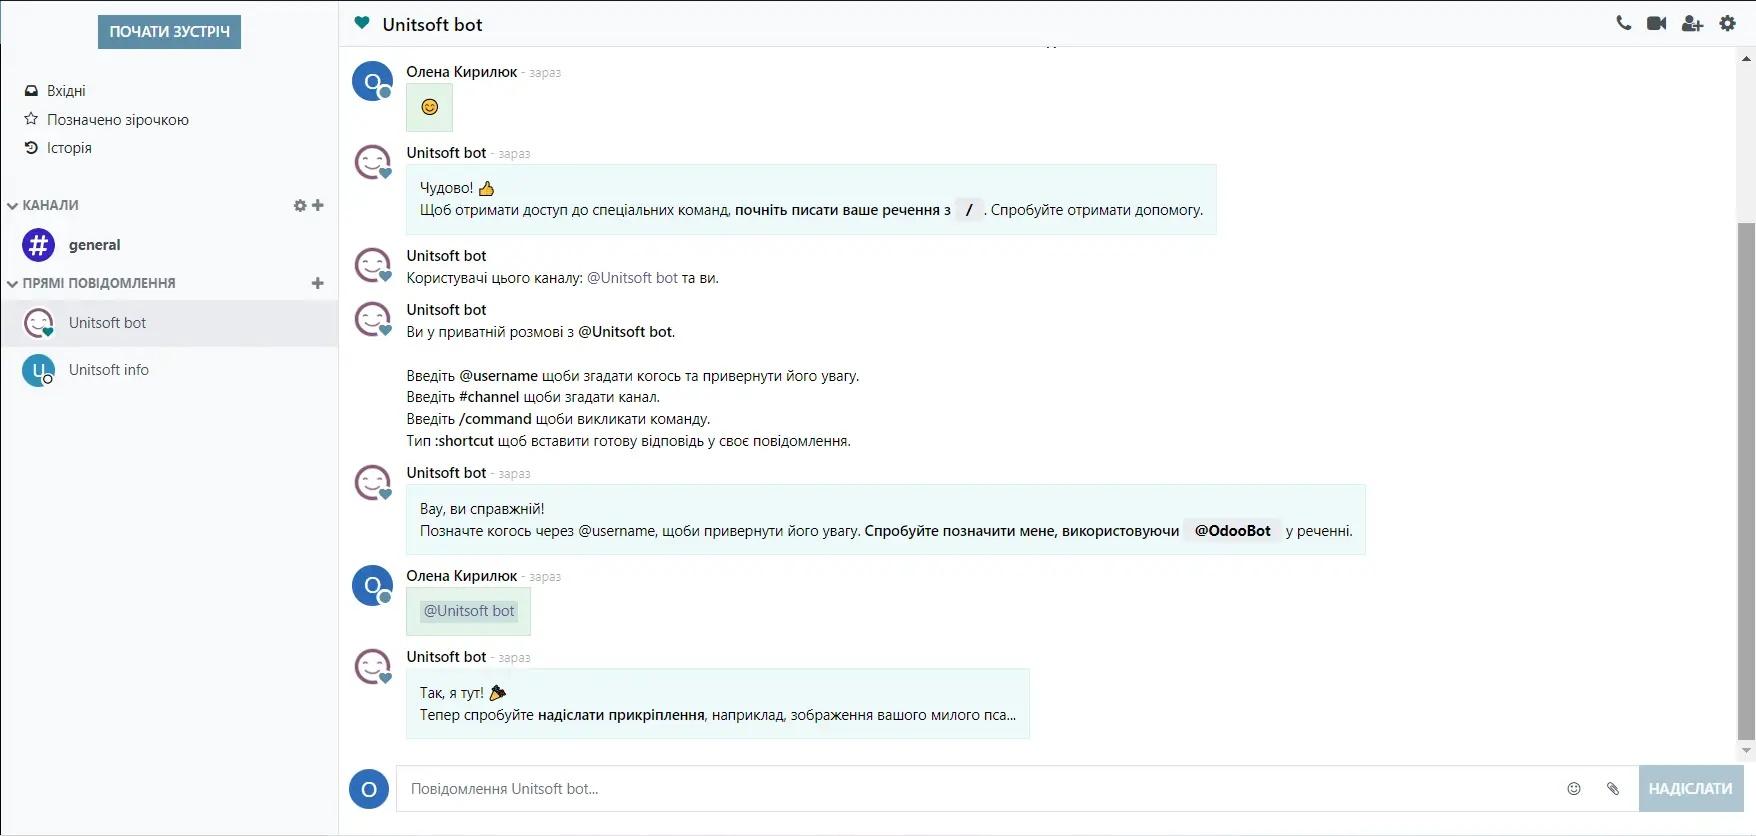Start a new direct message with the plus
This screenshot has height=836, width=1756.
[318, 283]
